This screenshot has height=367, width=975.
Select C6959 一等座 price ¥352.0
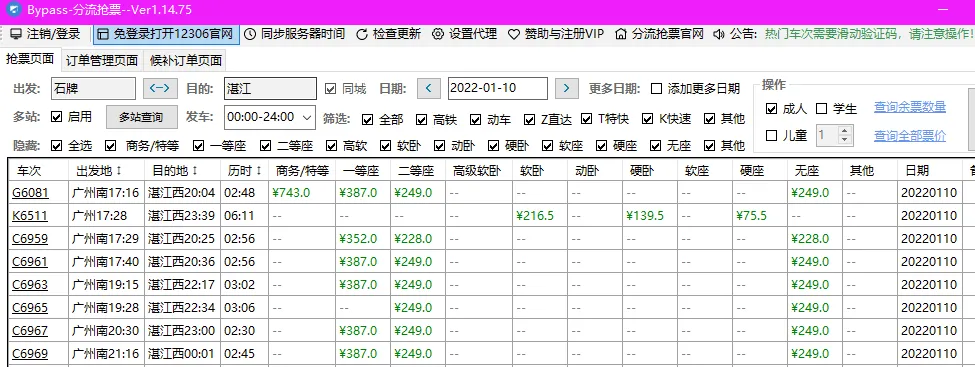358,239
